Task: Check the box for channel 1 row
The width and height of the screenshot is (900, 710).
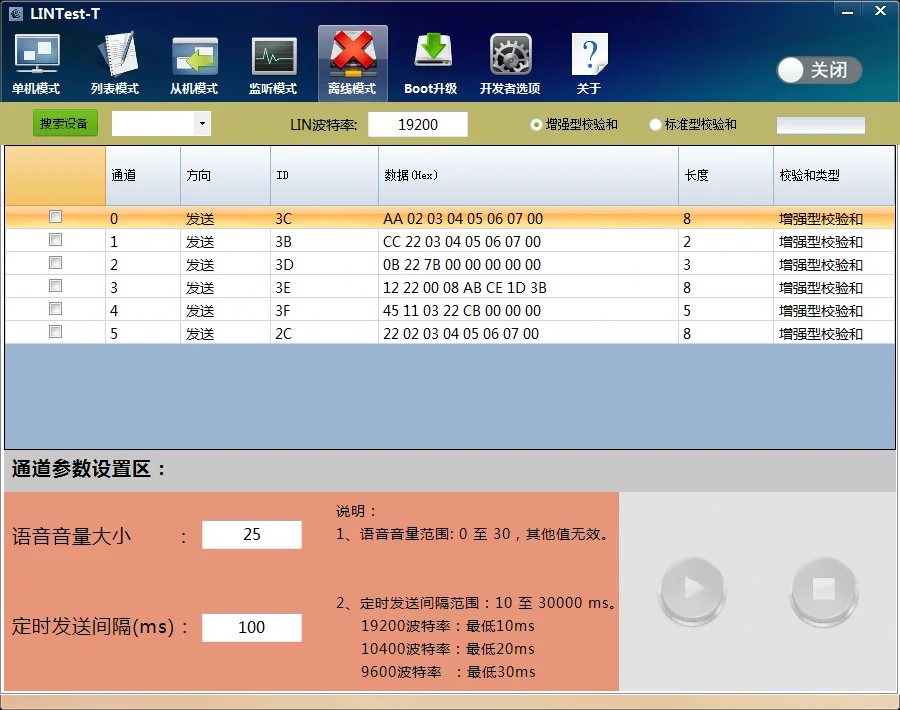Action: [x=55, y=240]
